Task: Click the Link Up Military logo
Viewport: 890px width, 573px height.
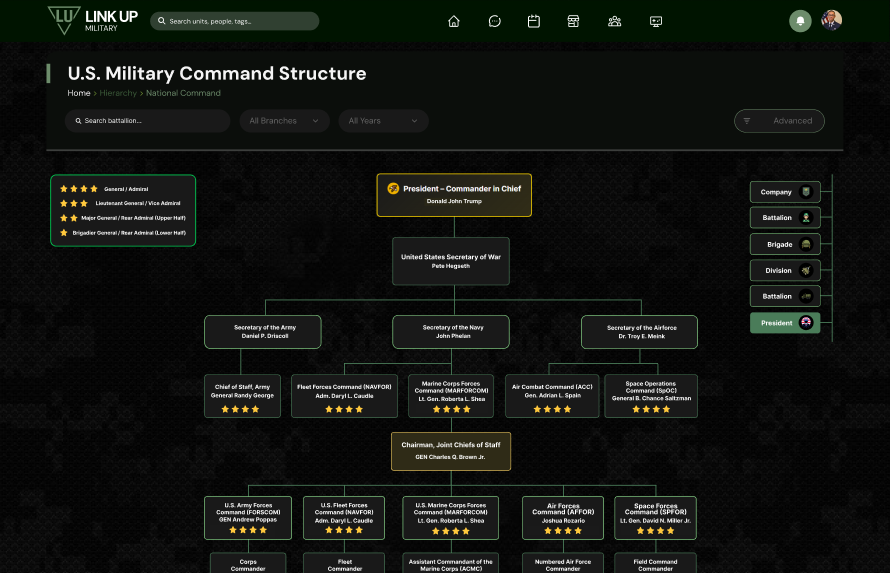Action: pos(92,21)
